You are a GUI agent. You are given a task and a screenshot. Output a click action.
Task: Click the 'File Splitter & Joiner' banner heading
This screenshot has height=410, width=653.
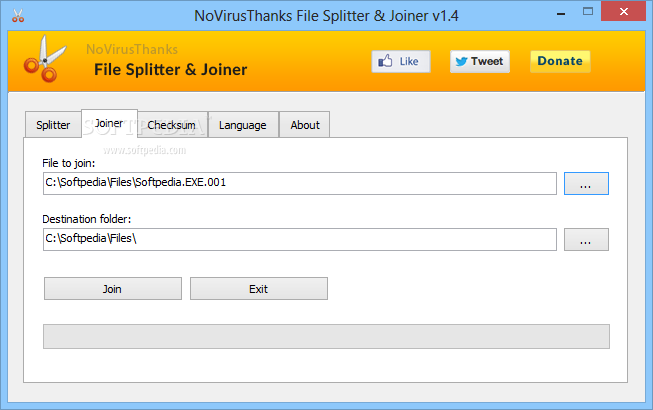tap(170, 70)
